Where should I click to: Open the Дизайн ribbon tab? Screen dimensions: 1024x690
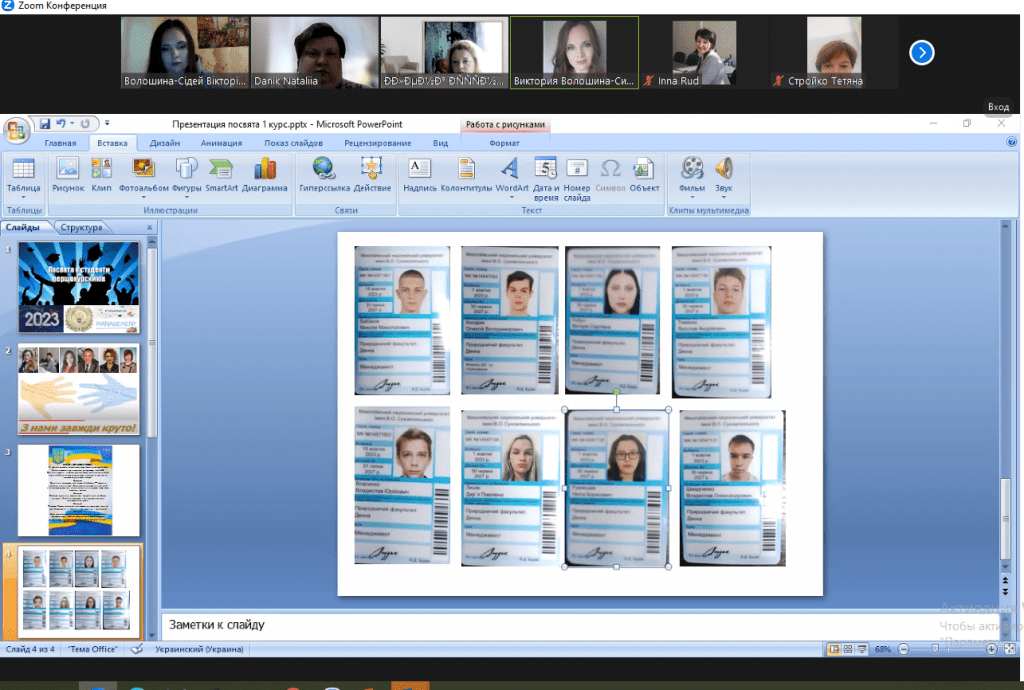(x=165, y=143)
